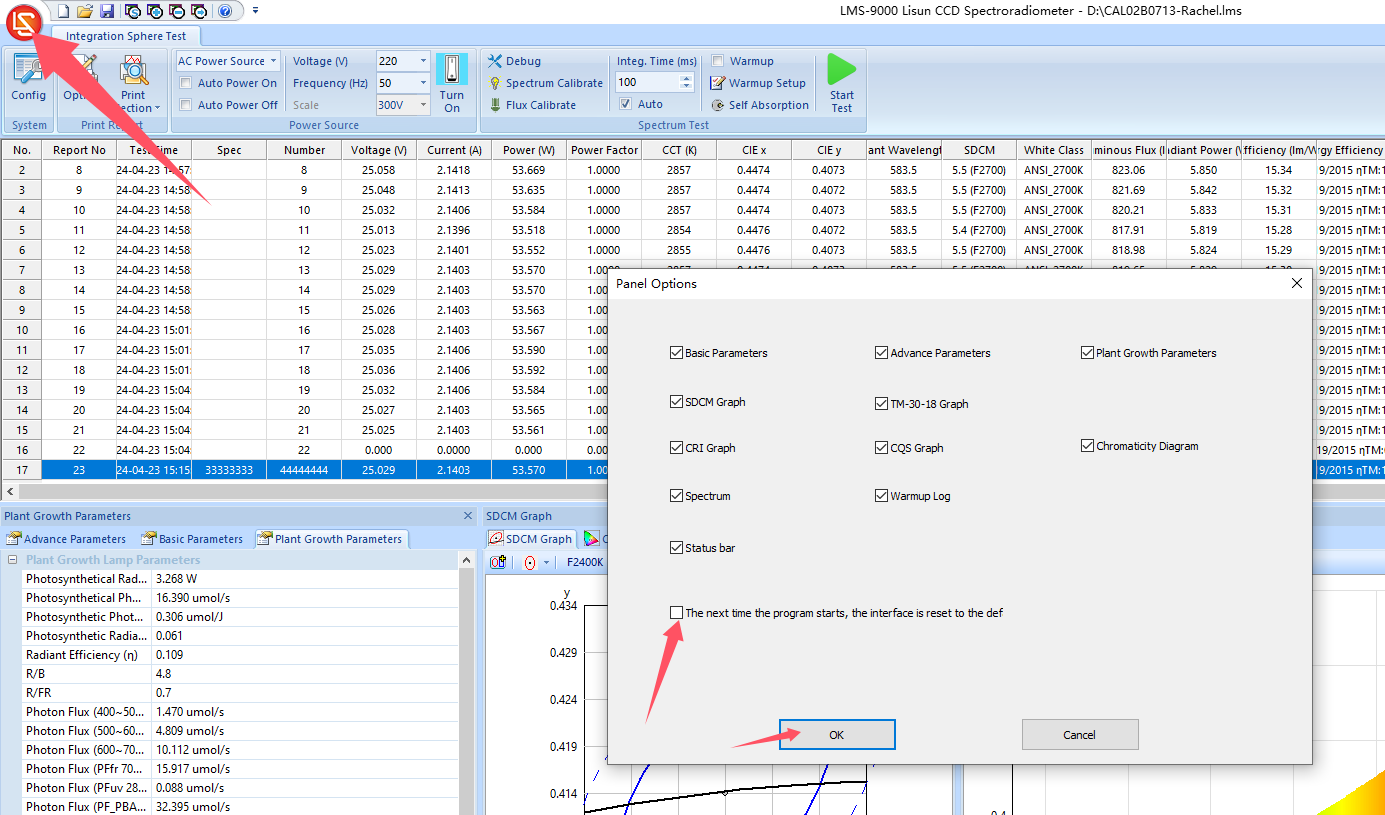This screenshot has height=815, width=1385.
Task: Click the red Lisun application logo button
Action: click(23, 20)
